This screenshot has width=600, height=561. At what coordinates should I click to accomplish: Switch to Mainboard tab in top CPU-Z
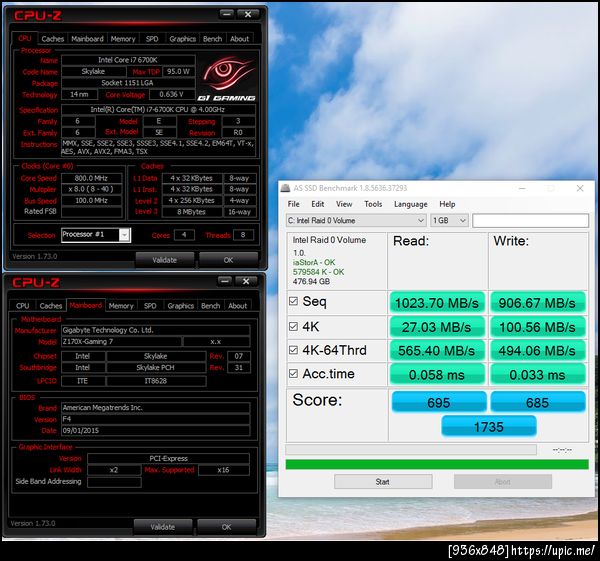87,39
